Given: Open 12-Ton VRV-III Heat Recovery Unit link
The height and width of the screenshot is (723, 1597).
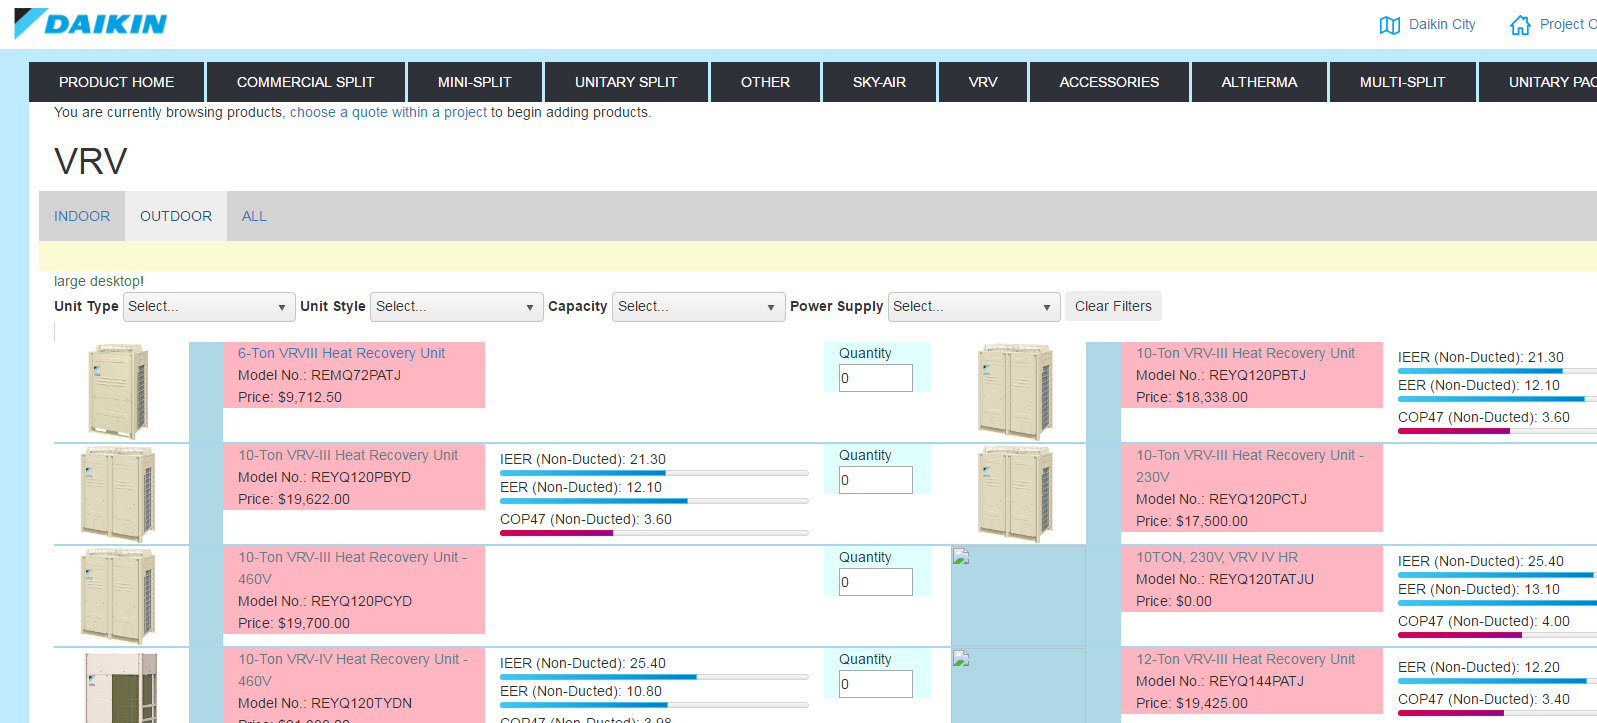Looking at the screenshot, I should (x=1245, y=659).
